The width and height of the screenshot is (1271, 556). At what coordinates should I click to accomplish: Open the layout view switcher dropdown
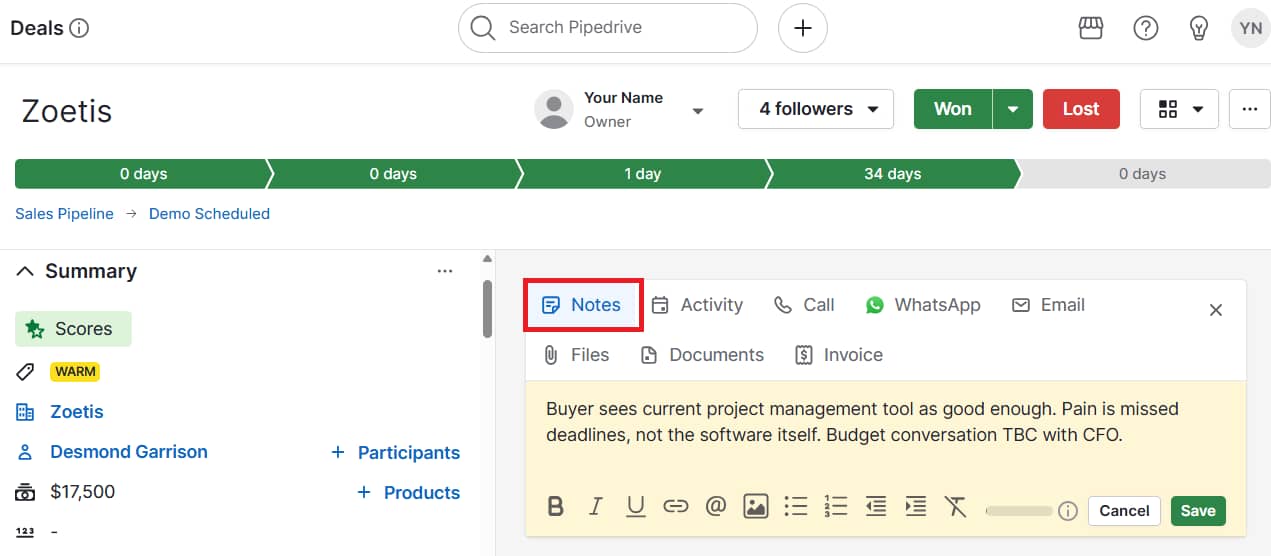[x=1179, y=109]
